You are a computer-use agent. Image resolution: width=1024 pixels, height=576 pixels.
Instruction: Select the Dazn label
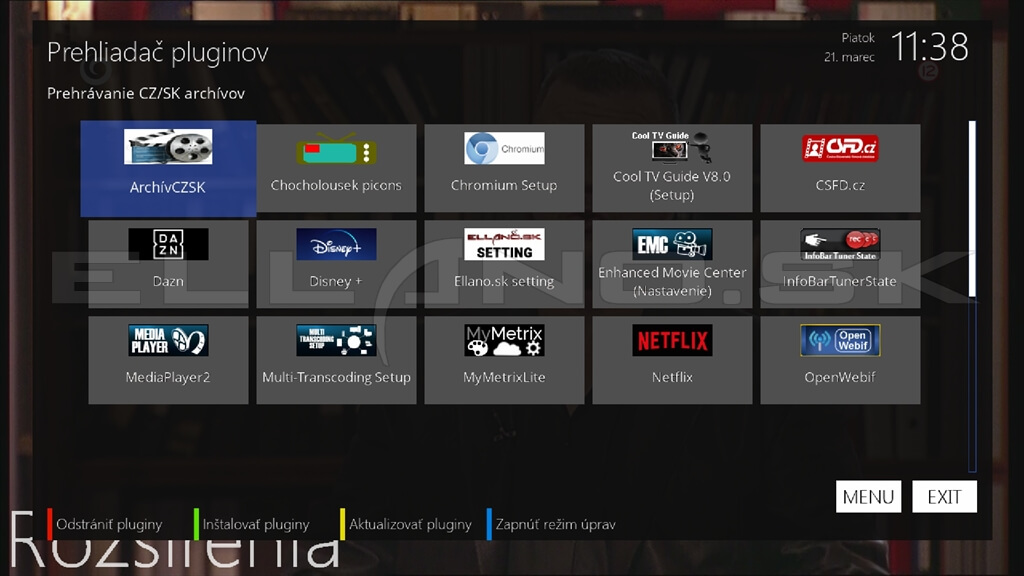pyautogui.click(x=168, y=281)
